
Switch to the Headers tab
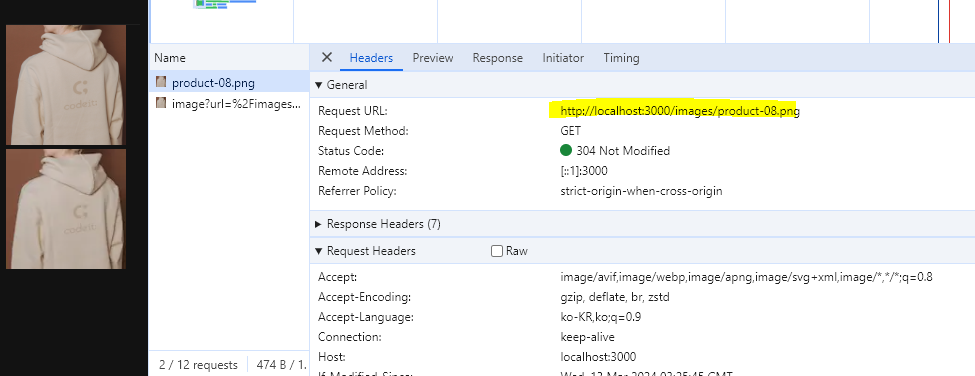click(371, 58)
